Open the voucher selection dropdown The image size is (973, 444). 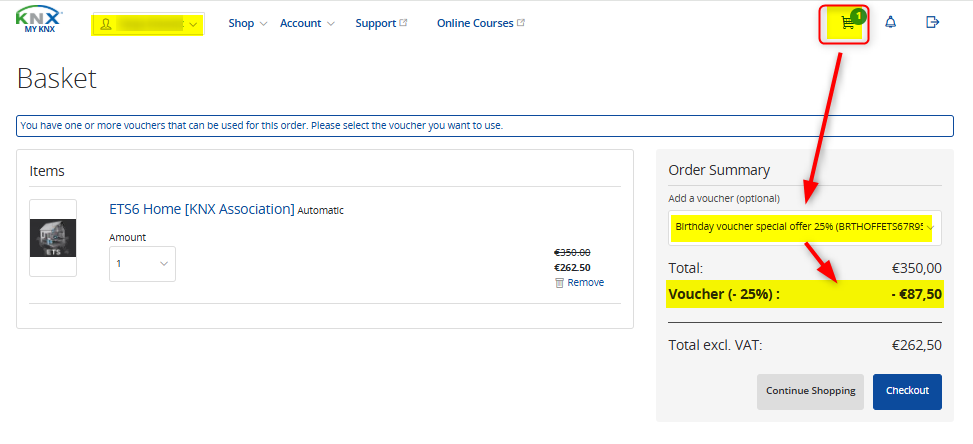(805, 228)
